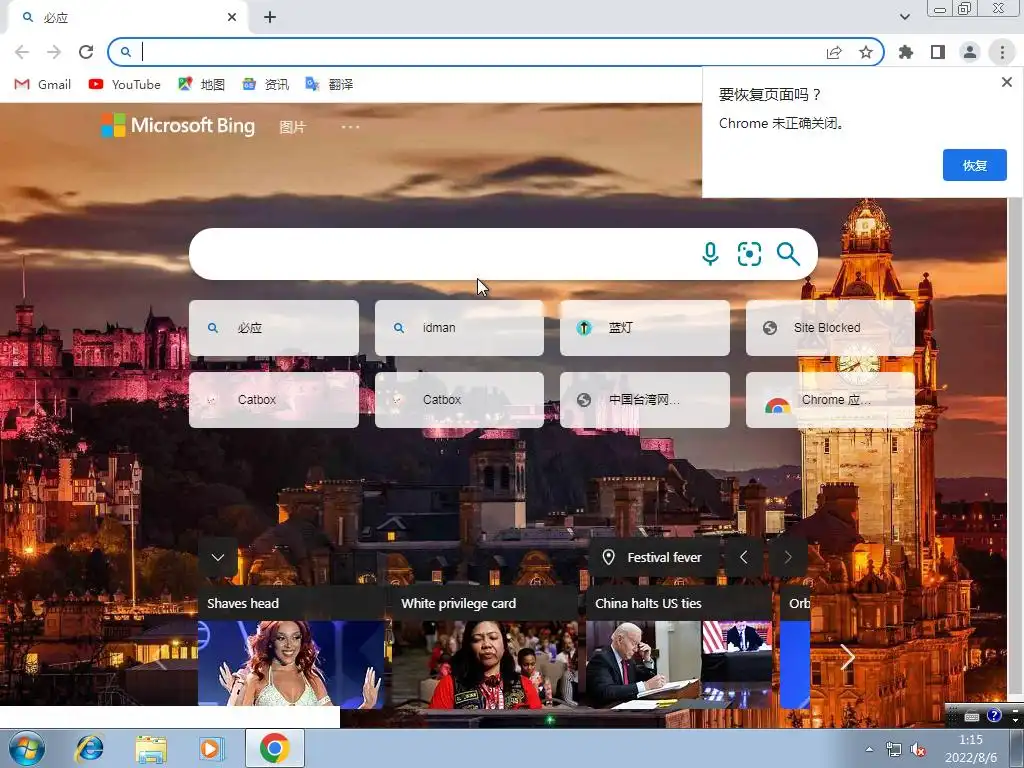1024x768 pixels.
Task: Show hidden tray icons arrow
Action: [869, 749]
